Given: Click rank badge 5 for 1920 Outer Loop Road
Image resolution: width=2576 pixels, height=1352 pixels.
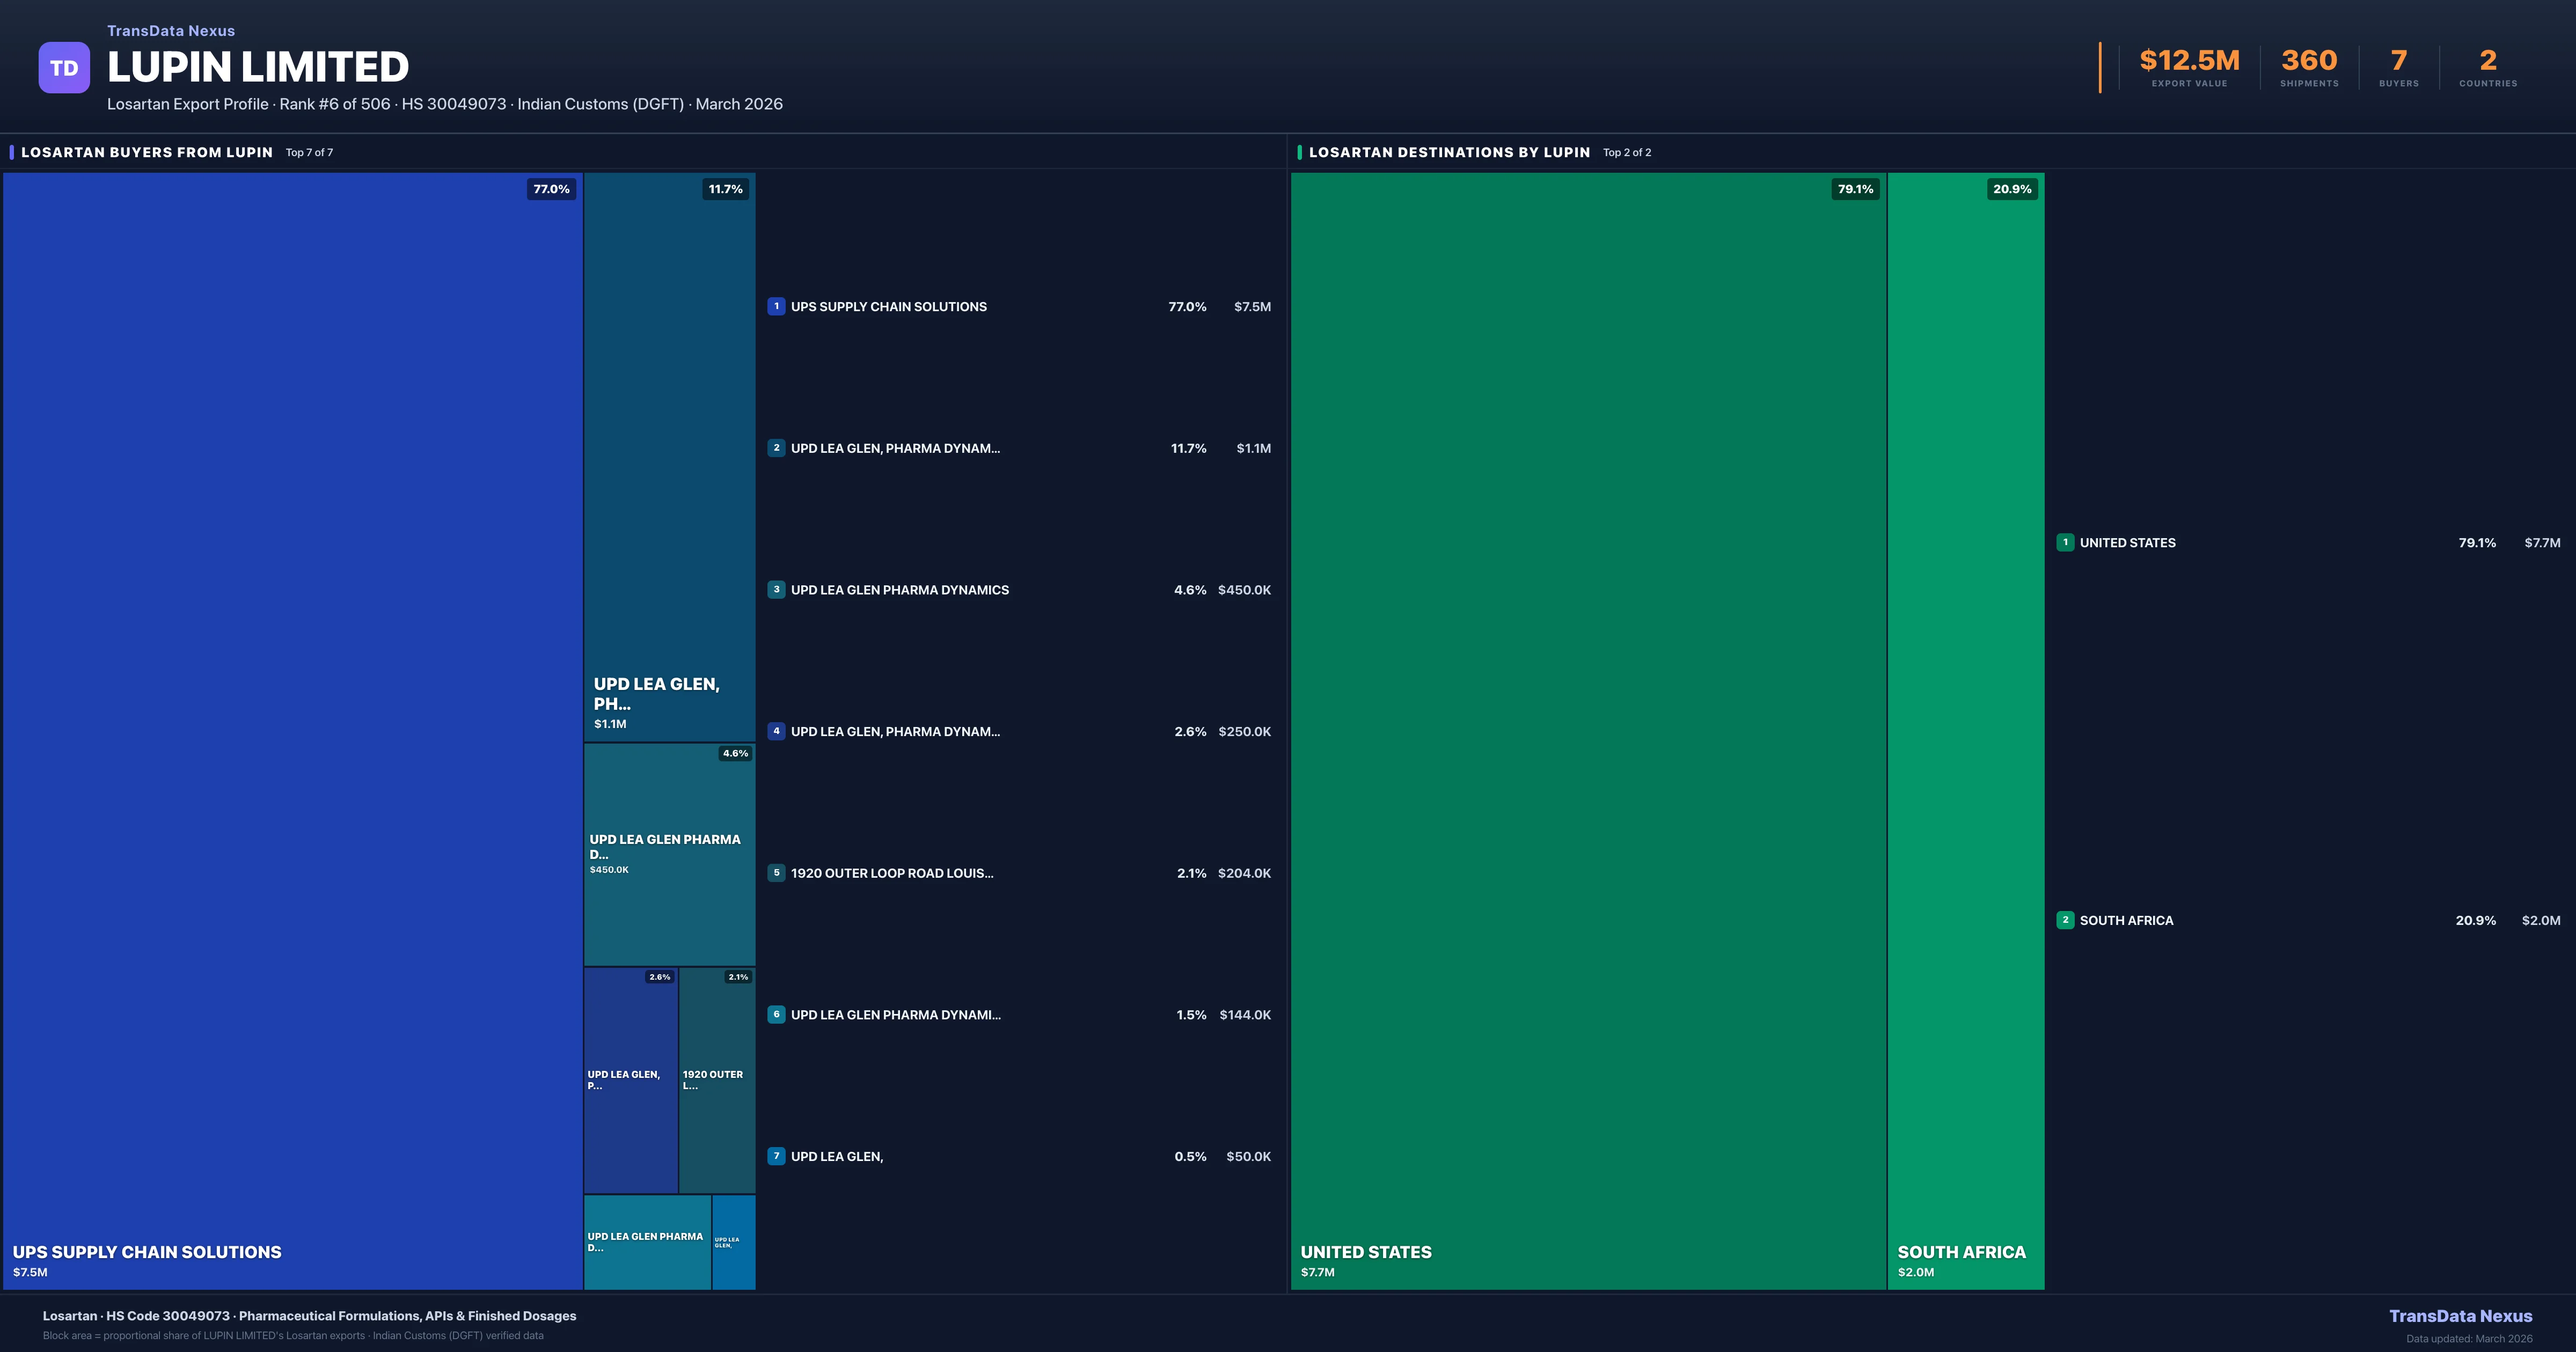Looking at the screenshot, I should point(776,873).
